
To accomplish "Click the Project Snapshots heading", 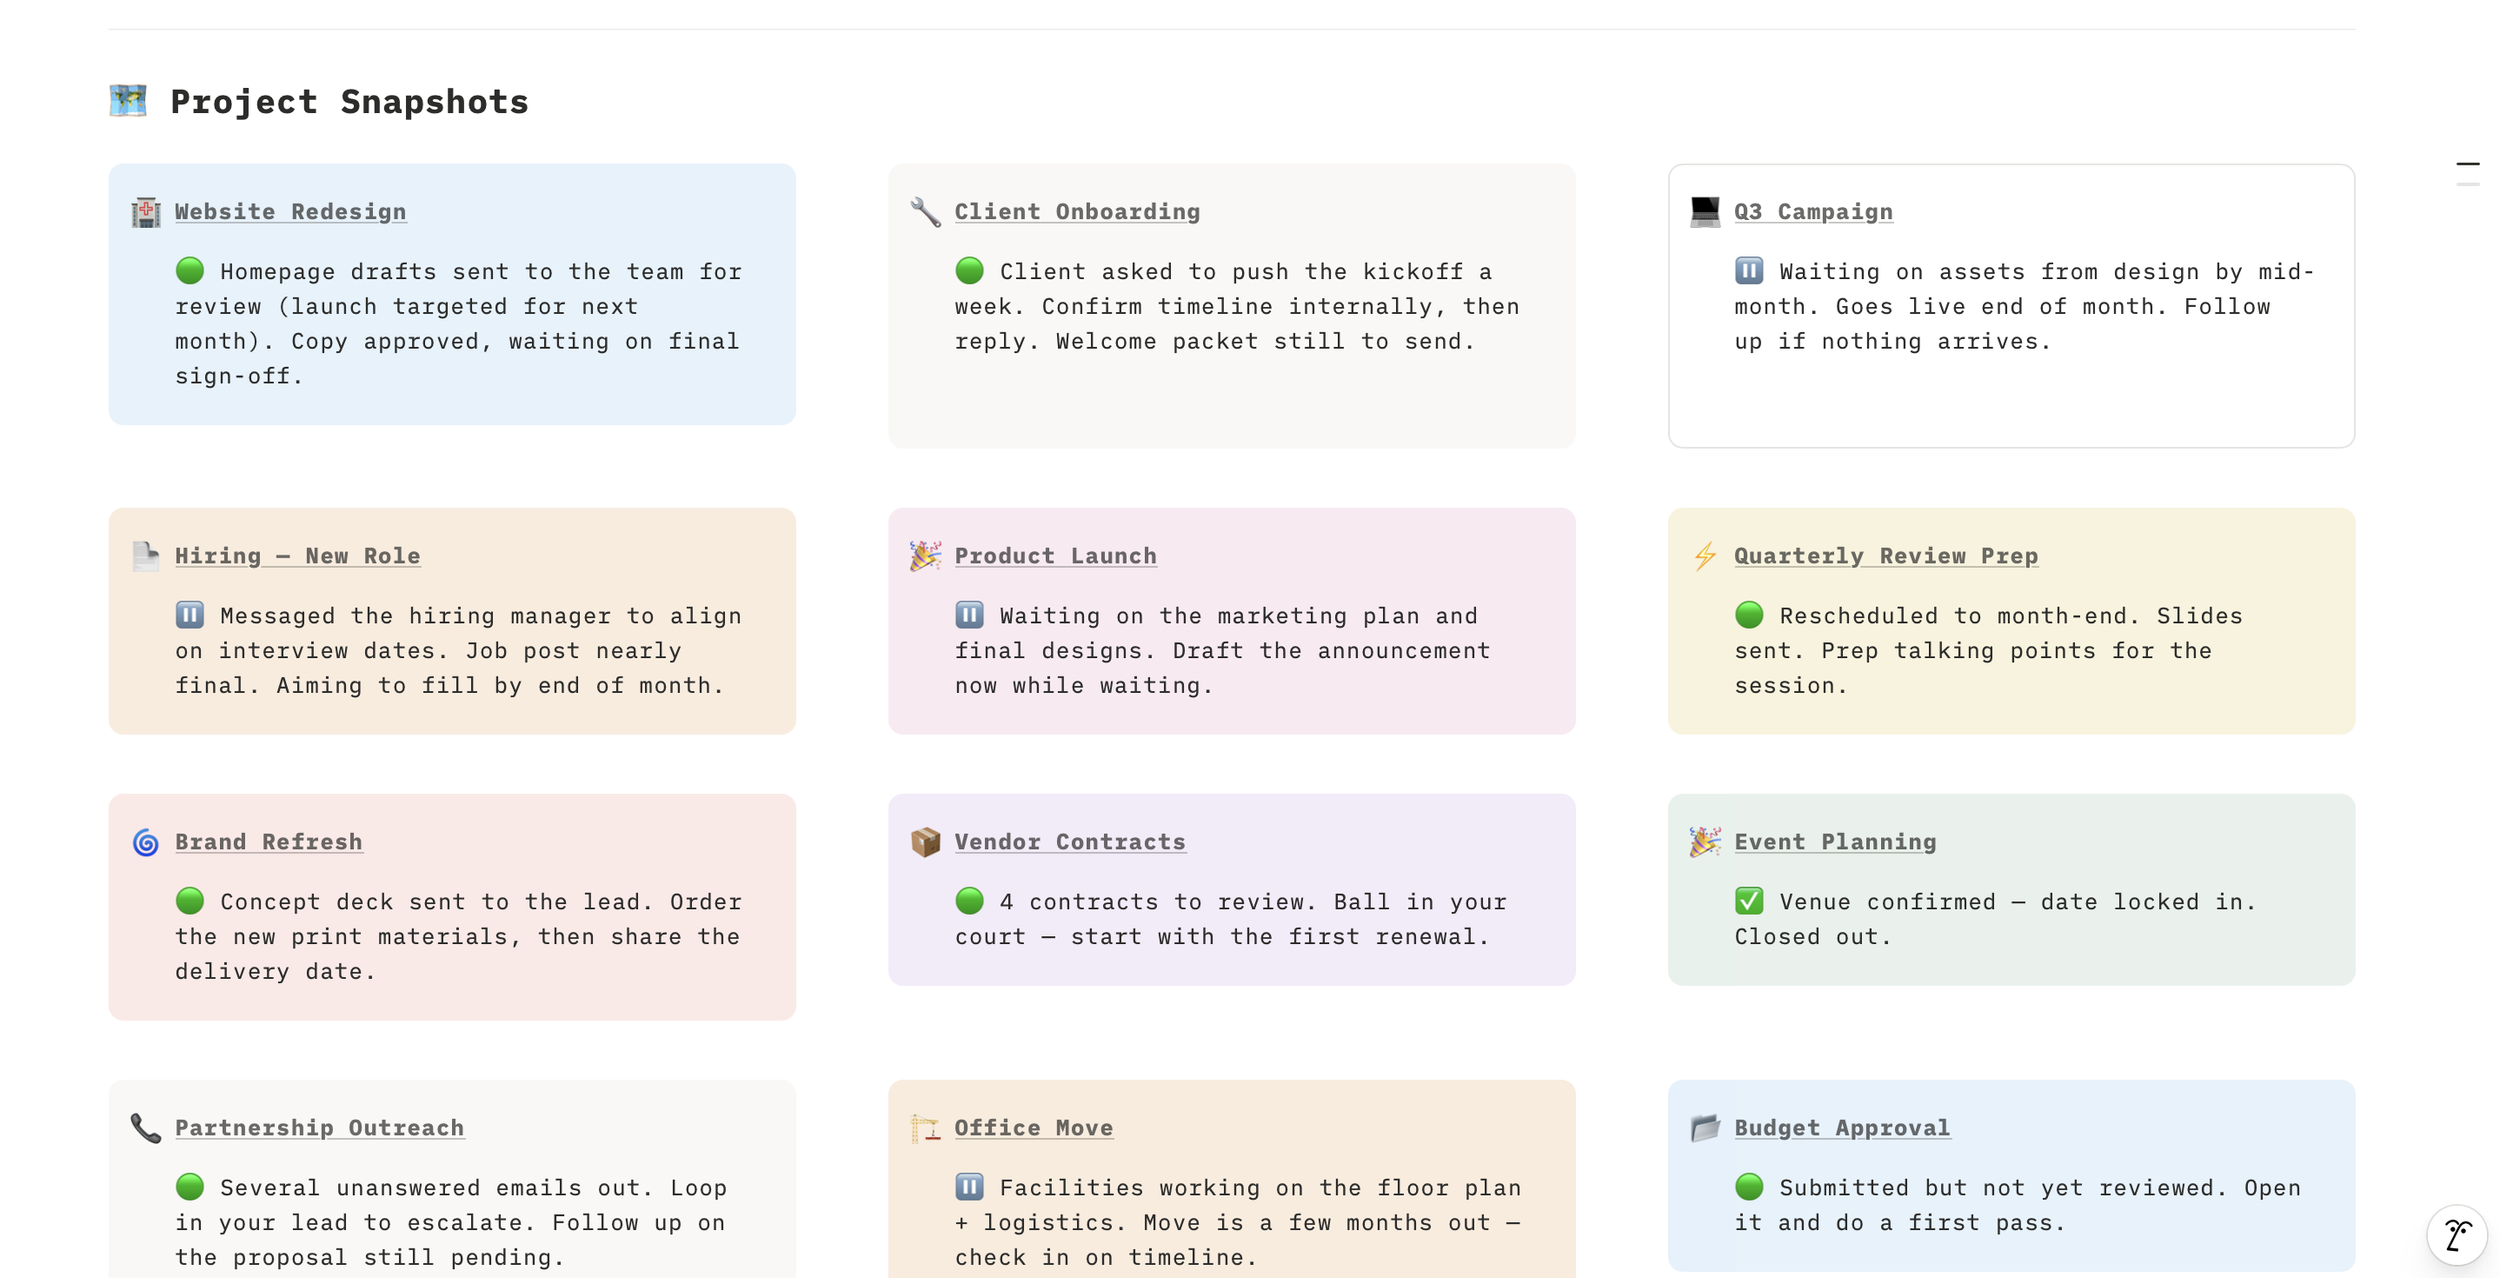I will pyautogui.click(x=349, y=102).
